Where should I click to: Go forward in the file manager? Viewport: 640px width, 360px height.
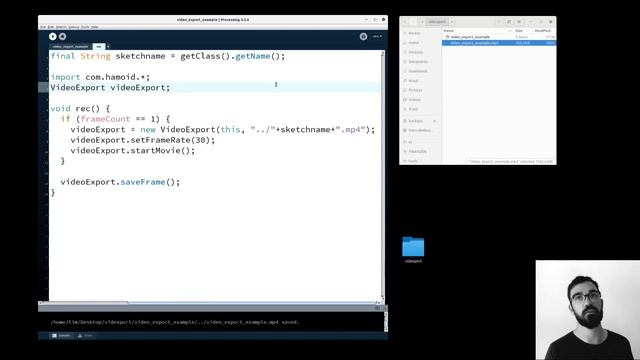(x=413, y=22)
